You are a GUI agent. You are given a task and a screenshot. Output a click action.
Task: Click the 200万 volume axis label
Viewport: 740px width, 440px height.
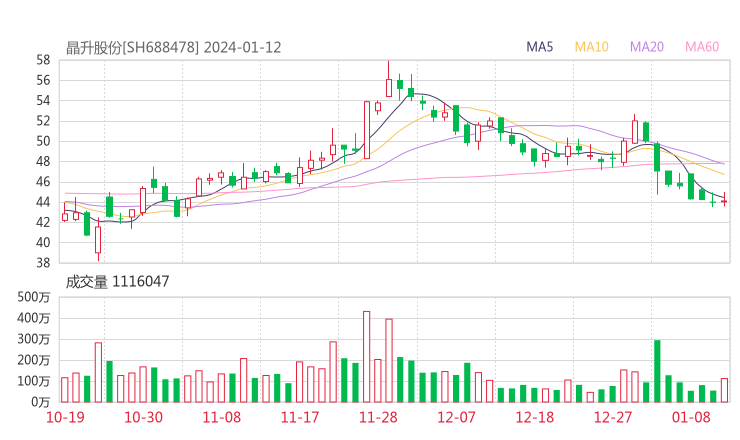click(34, 360)
